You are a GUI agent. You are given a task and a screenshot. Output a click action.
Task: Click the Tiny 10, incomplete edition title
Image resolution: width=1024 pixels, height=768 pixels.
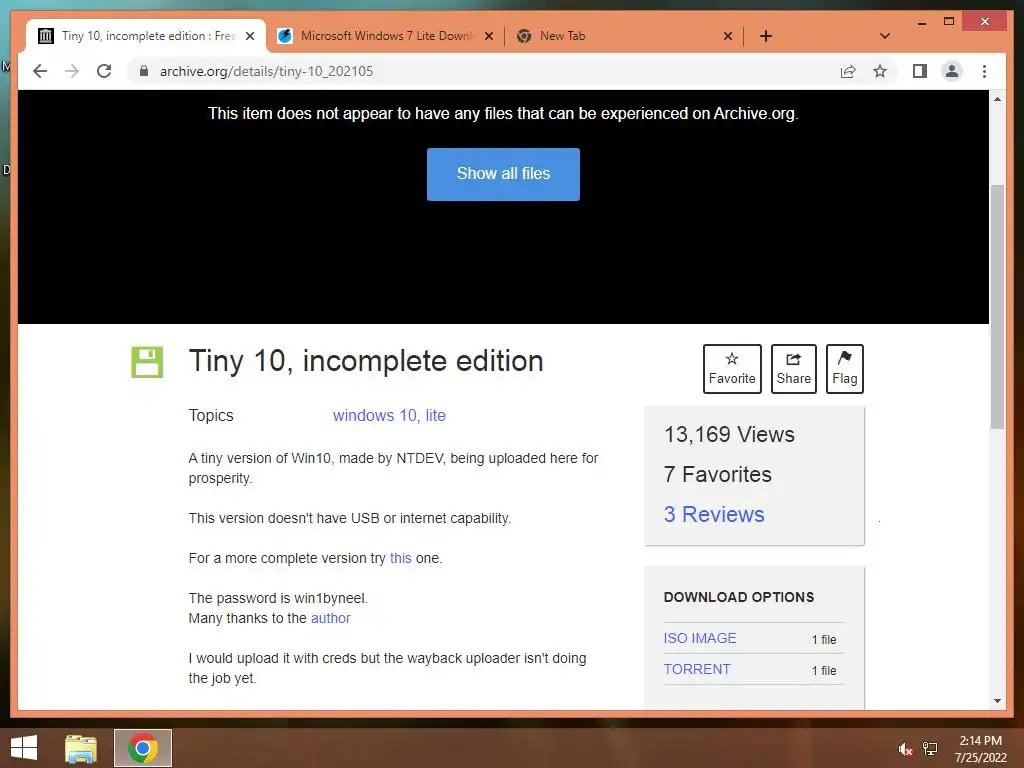tap(366, 361)
